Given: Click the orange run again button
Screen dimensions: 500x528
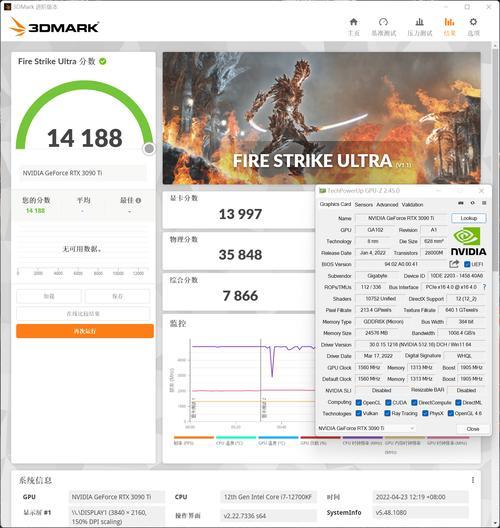Looking at the screenshot, I should (85, 331).
